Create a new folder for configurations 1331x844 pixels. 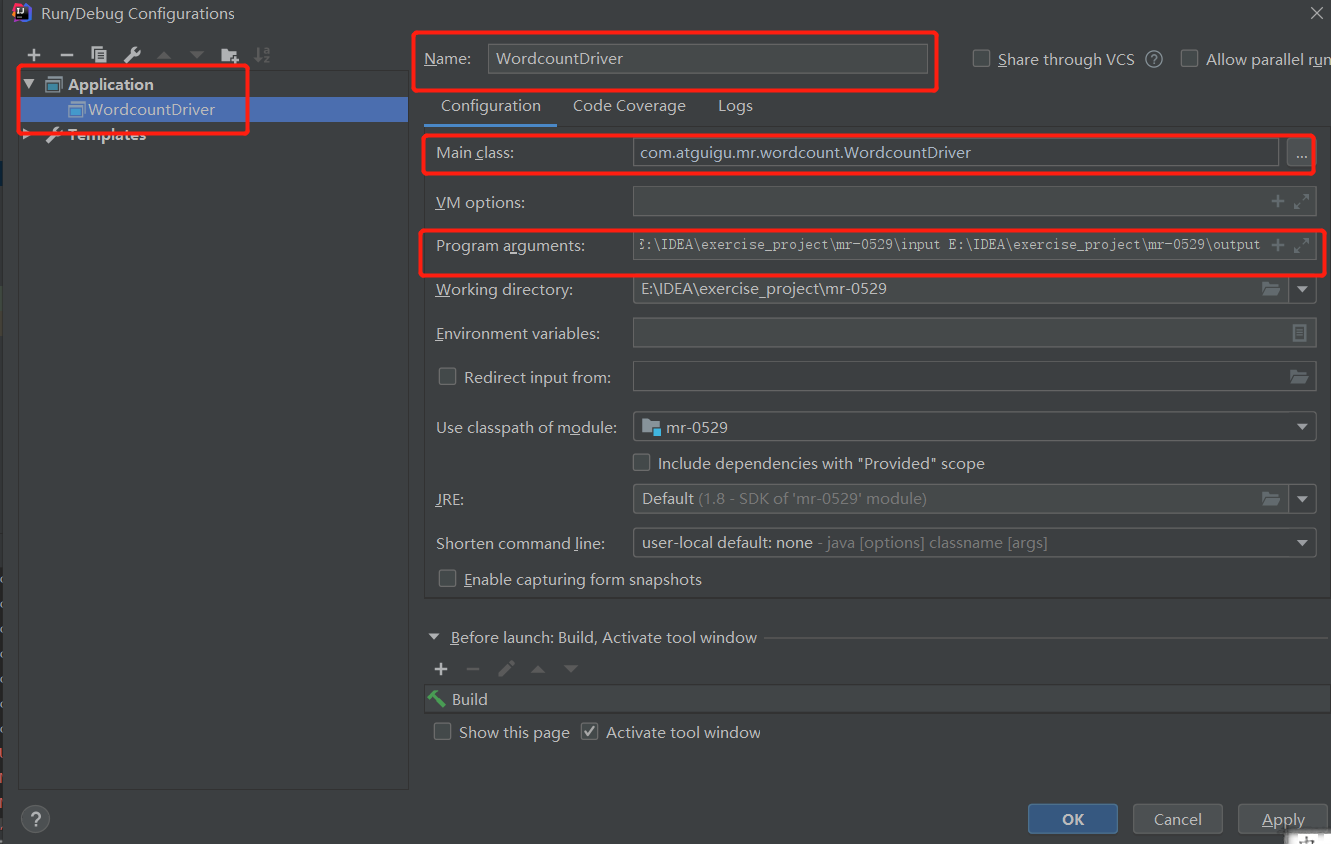click(229, 55)
